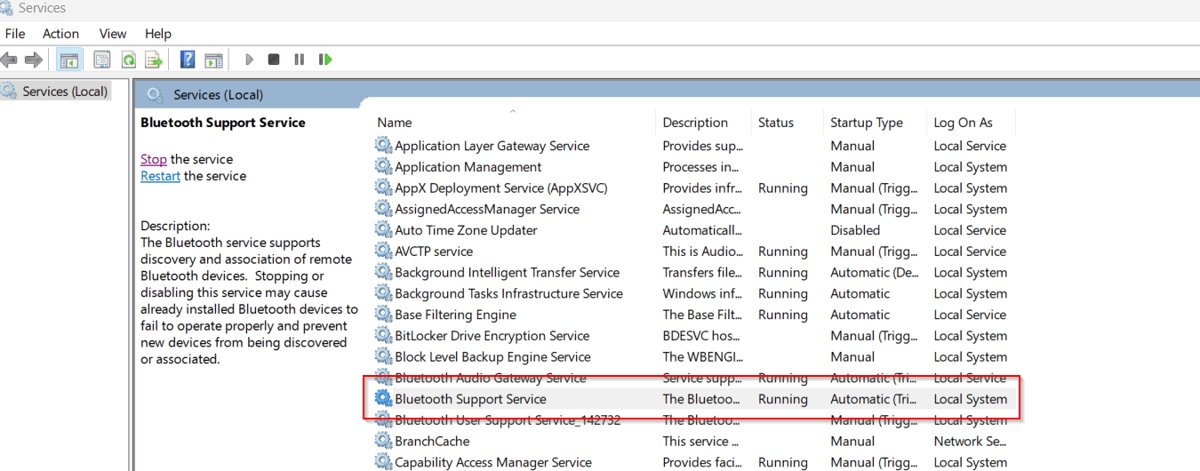Viewport: 1200px width, 471px height.
Task: Select the Bluetooth Support Service row name
Action: (x=470, y=398)
